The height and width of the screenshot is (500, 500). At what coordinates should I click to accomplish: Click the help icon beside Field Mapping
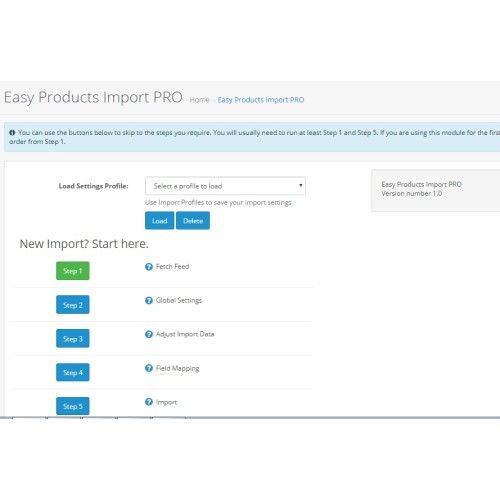pyautogui.click(x=149, y=368)
